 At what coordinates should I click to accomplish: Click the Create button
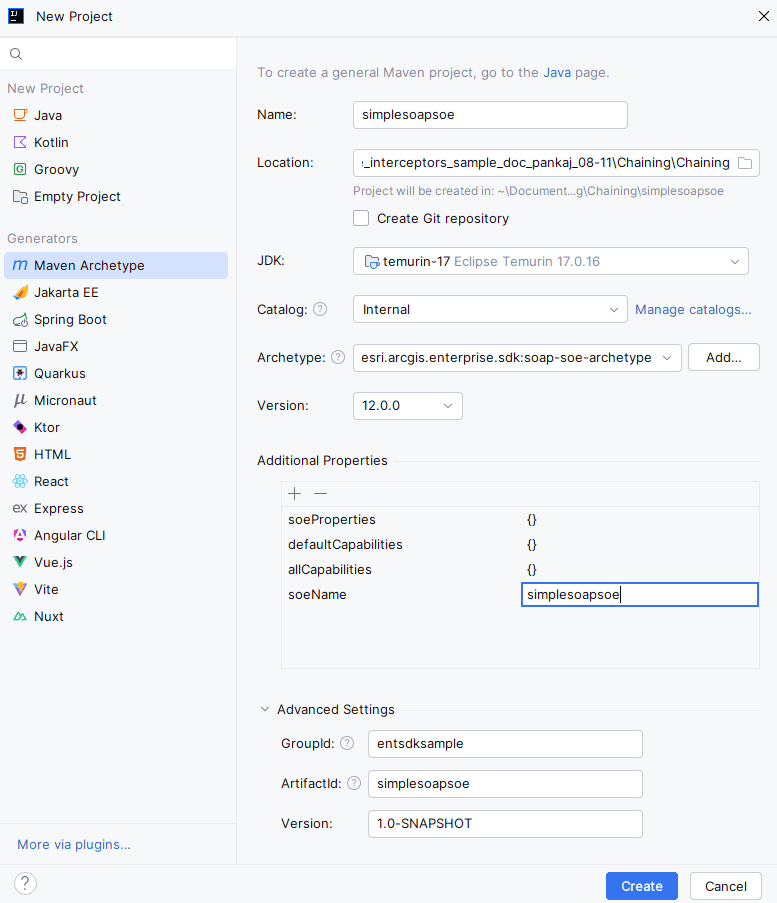pos(641,885)
